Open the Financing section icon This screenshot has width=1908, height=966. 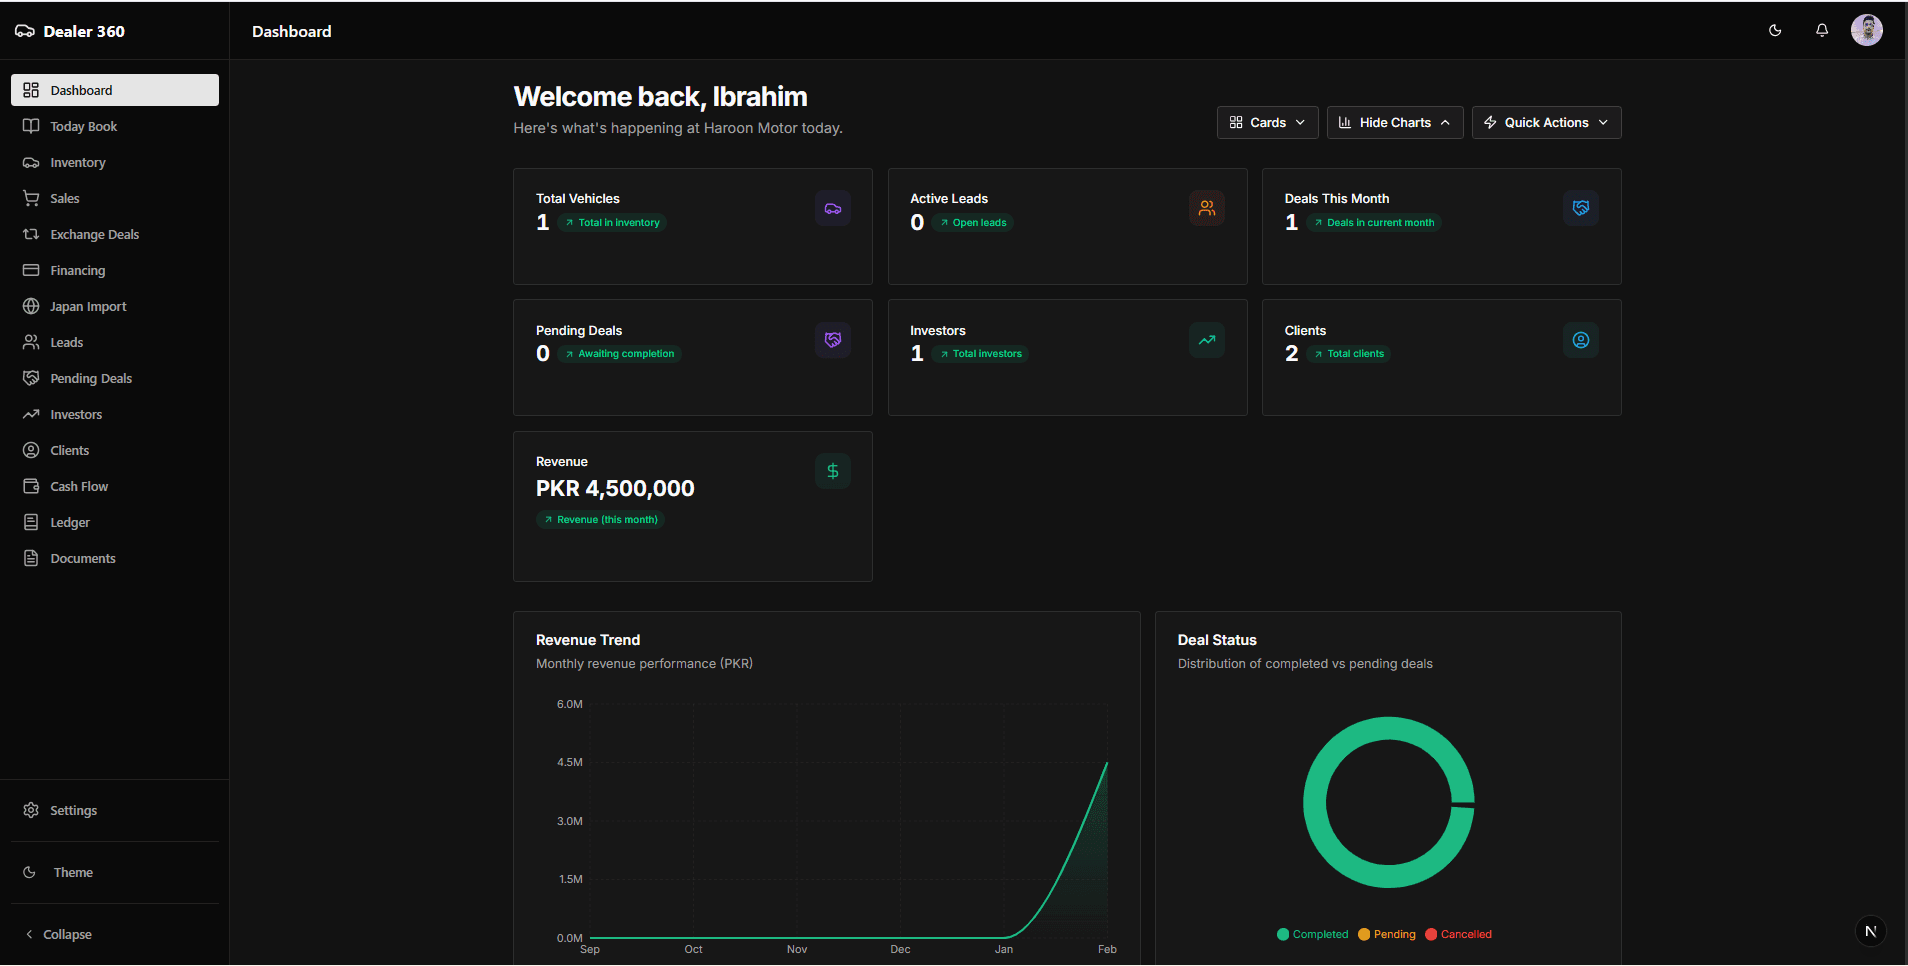31,270
